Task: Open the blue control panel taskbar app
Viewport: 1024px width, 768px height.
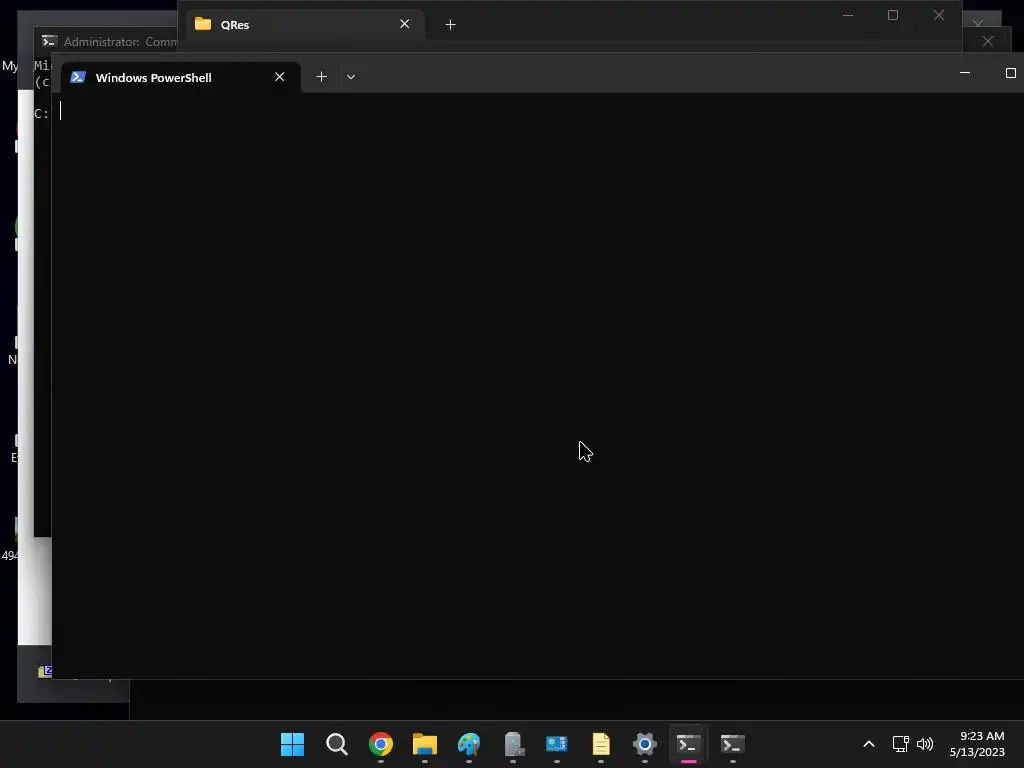Action: (557, 744)
